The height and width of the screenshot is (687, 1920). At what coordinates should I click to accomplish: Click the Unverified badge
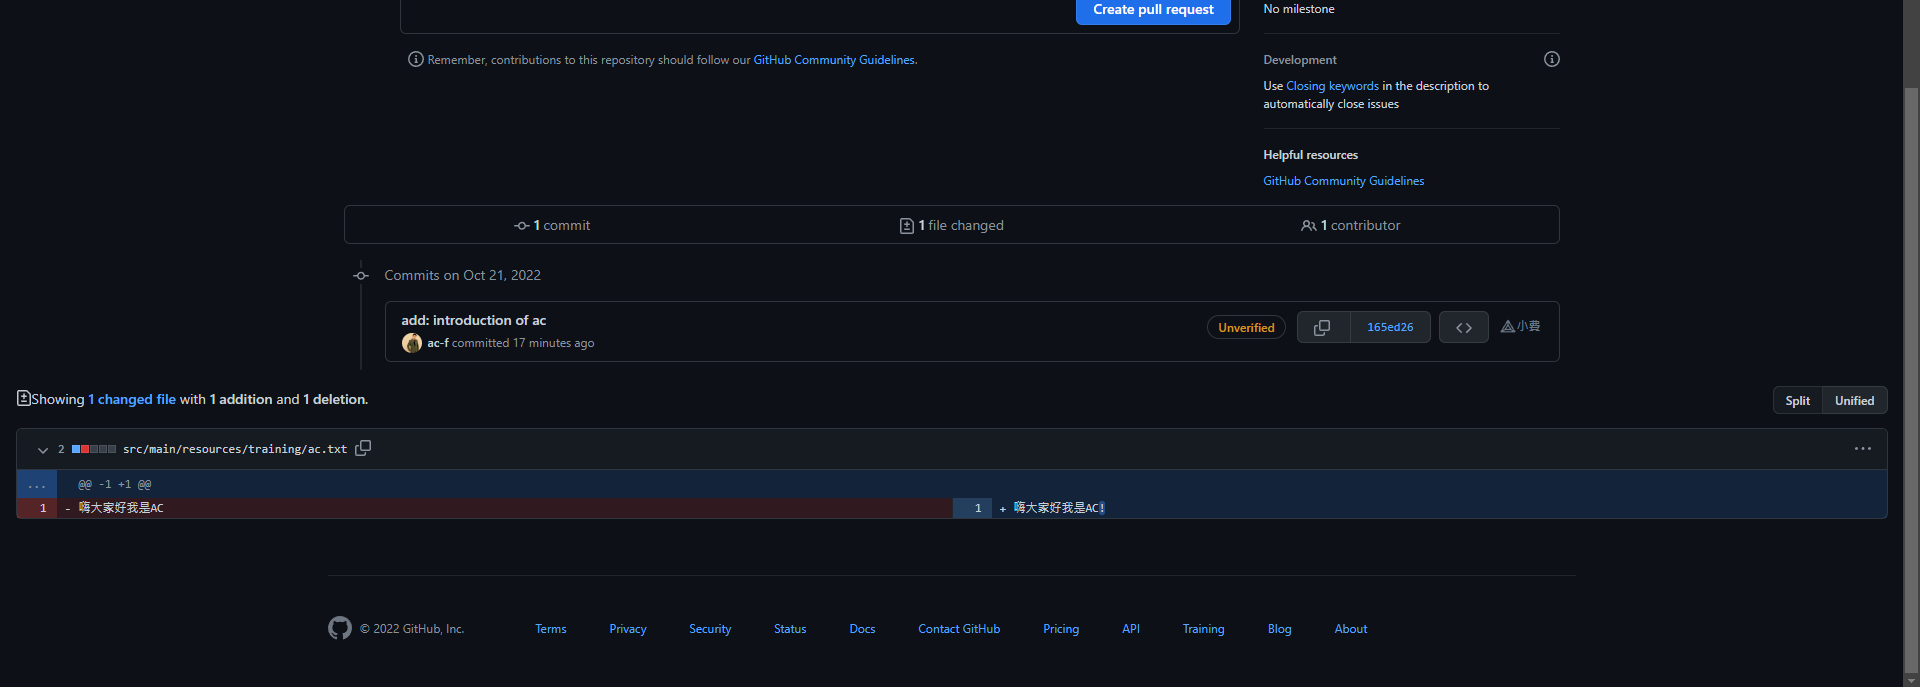pyautogui.click(x=1246, y=327)
